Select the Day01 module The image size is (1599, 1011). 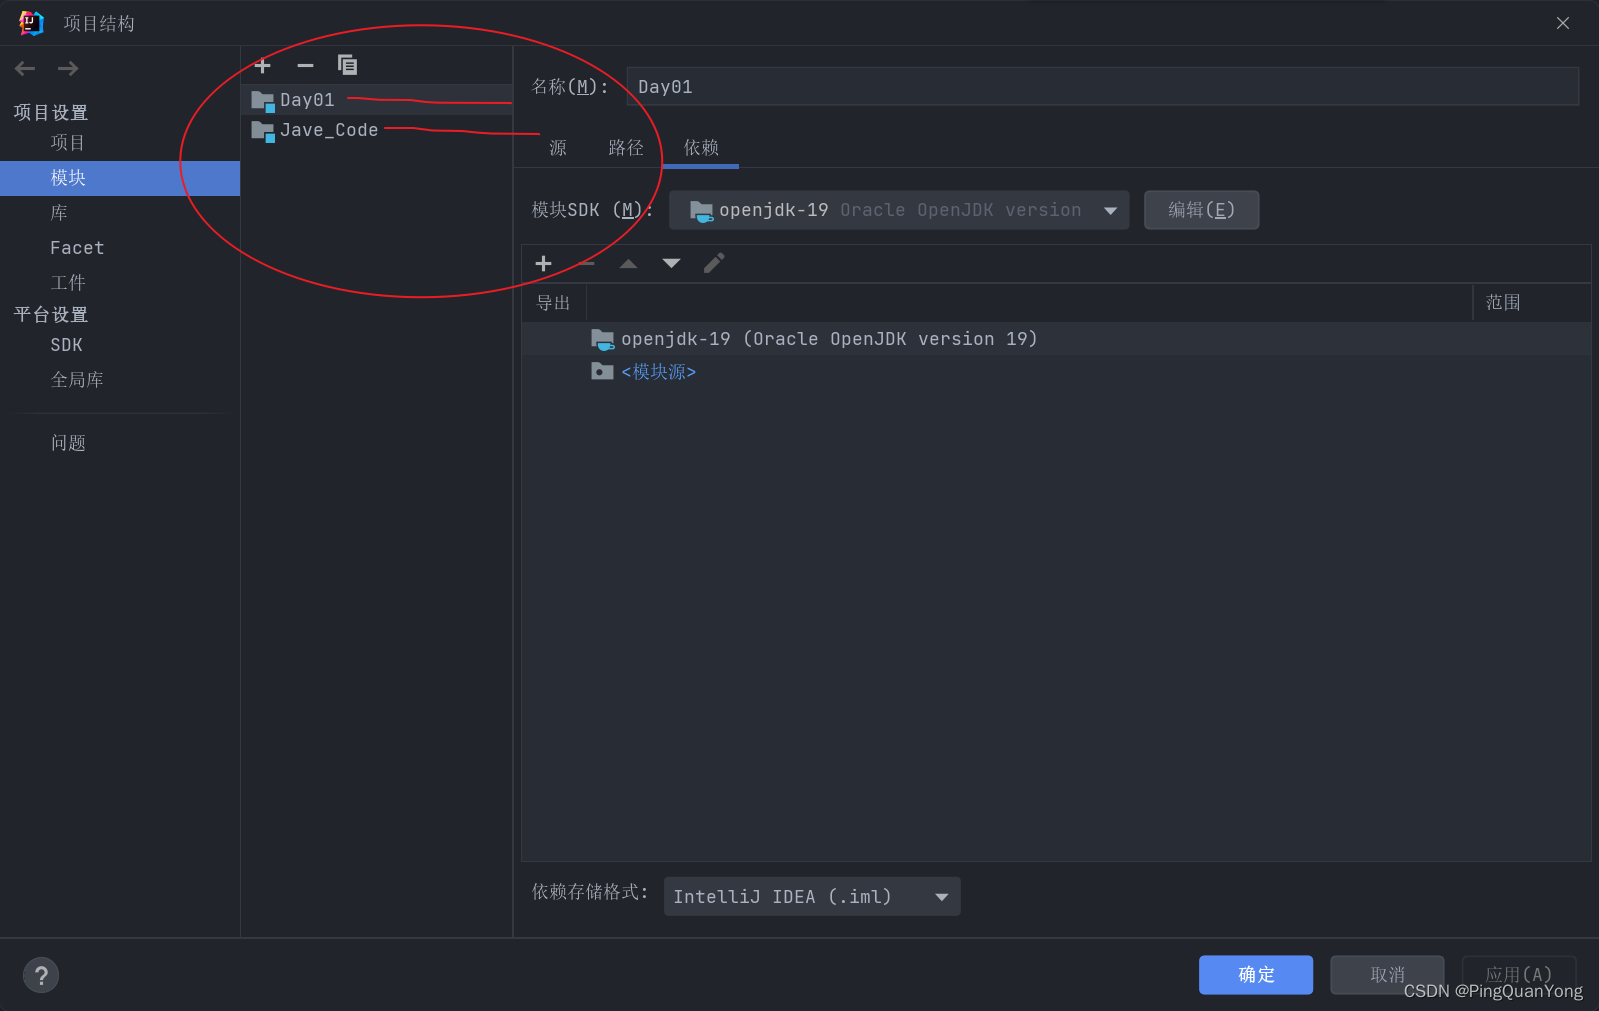(377, 100)
